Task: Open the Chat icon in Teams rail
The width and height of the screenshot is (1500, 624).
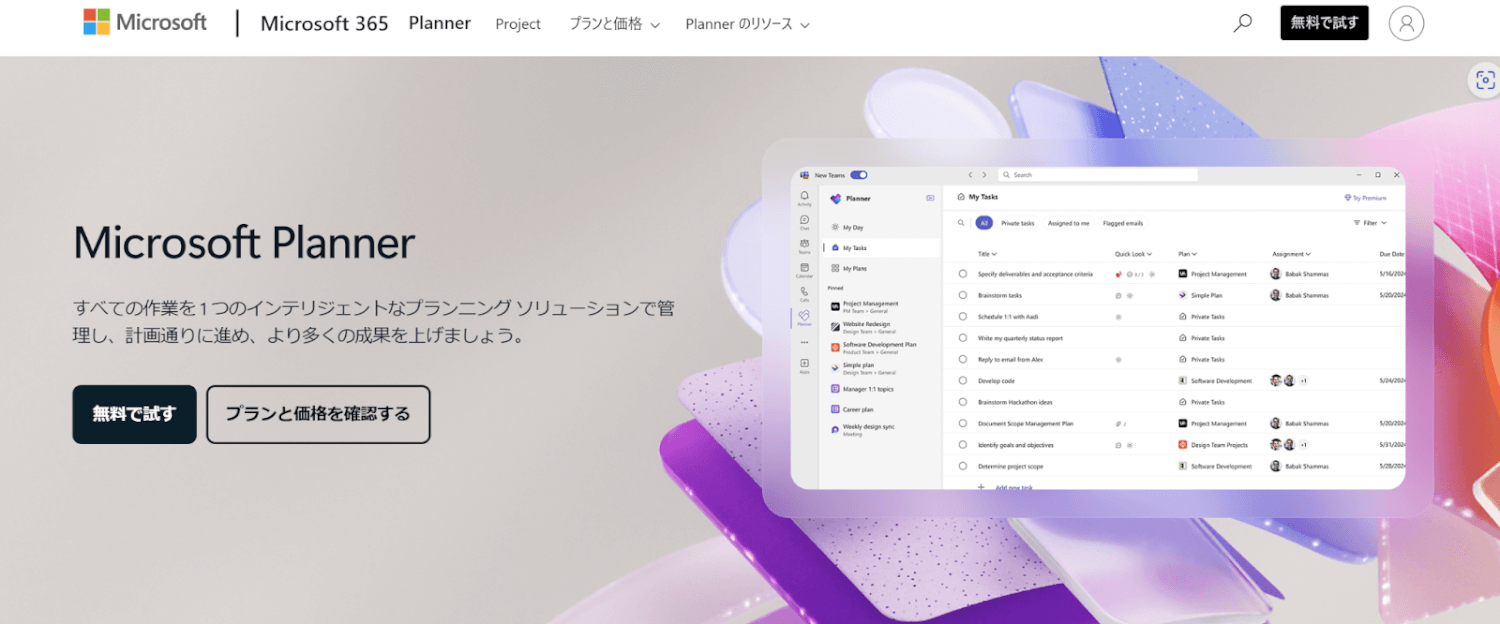Action: pos(805,222)
